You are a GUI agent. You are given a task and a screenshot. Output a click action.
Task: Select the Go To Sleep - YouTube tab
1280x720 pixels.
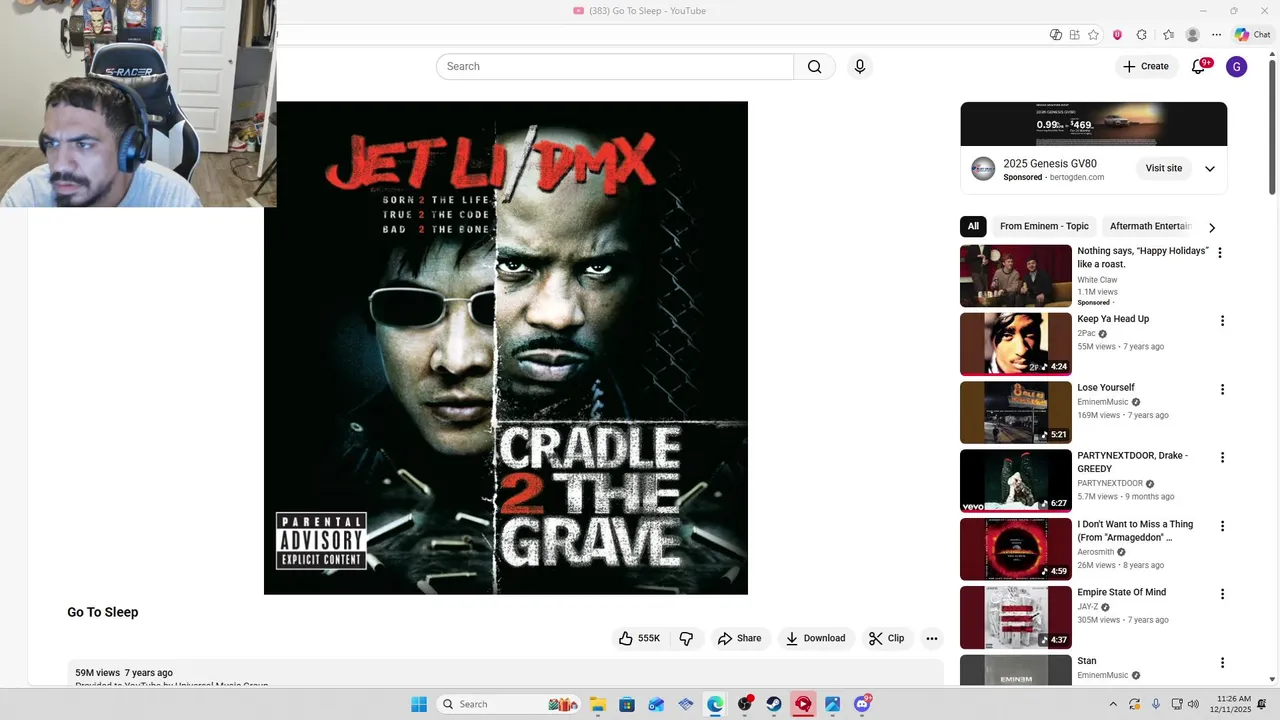(640, 11)
